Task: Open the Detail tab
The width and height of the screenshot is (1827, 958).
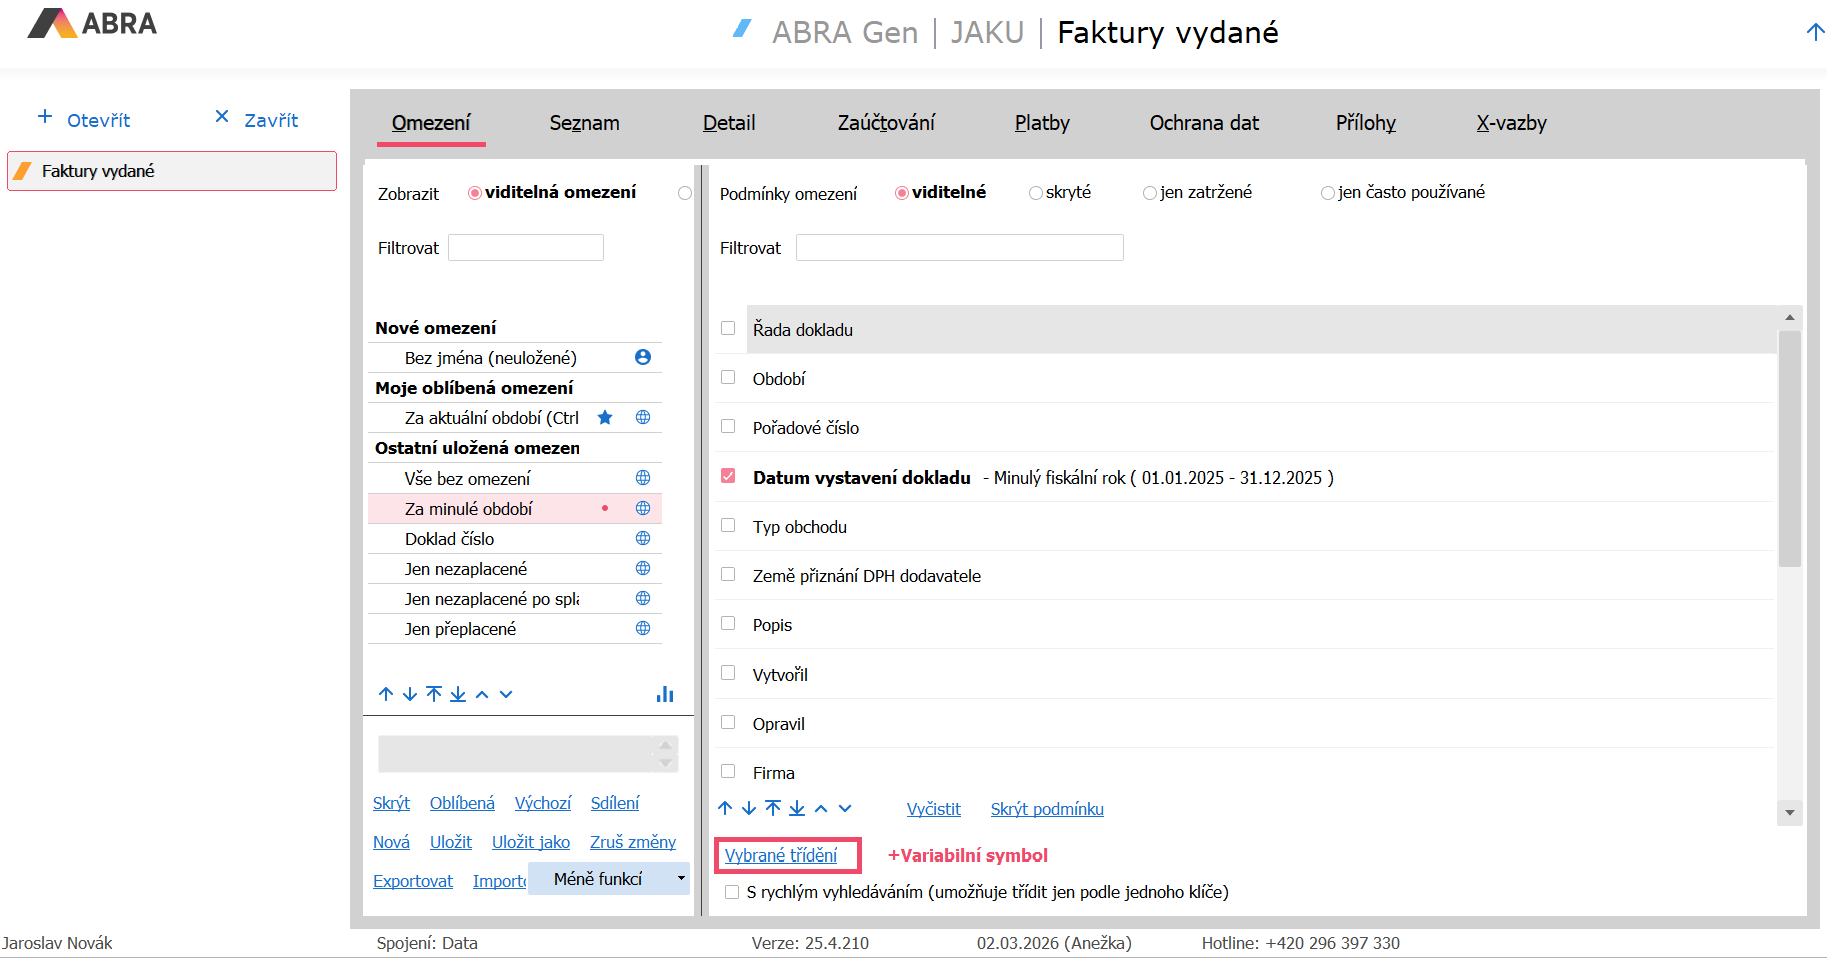Action: [x=729, y=123]
